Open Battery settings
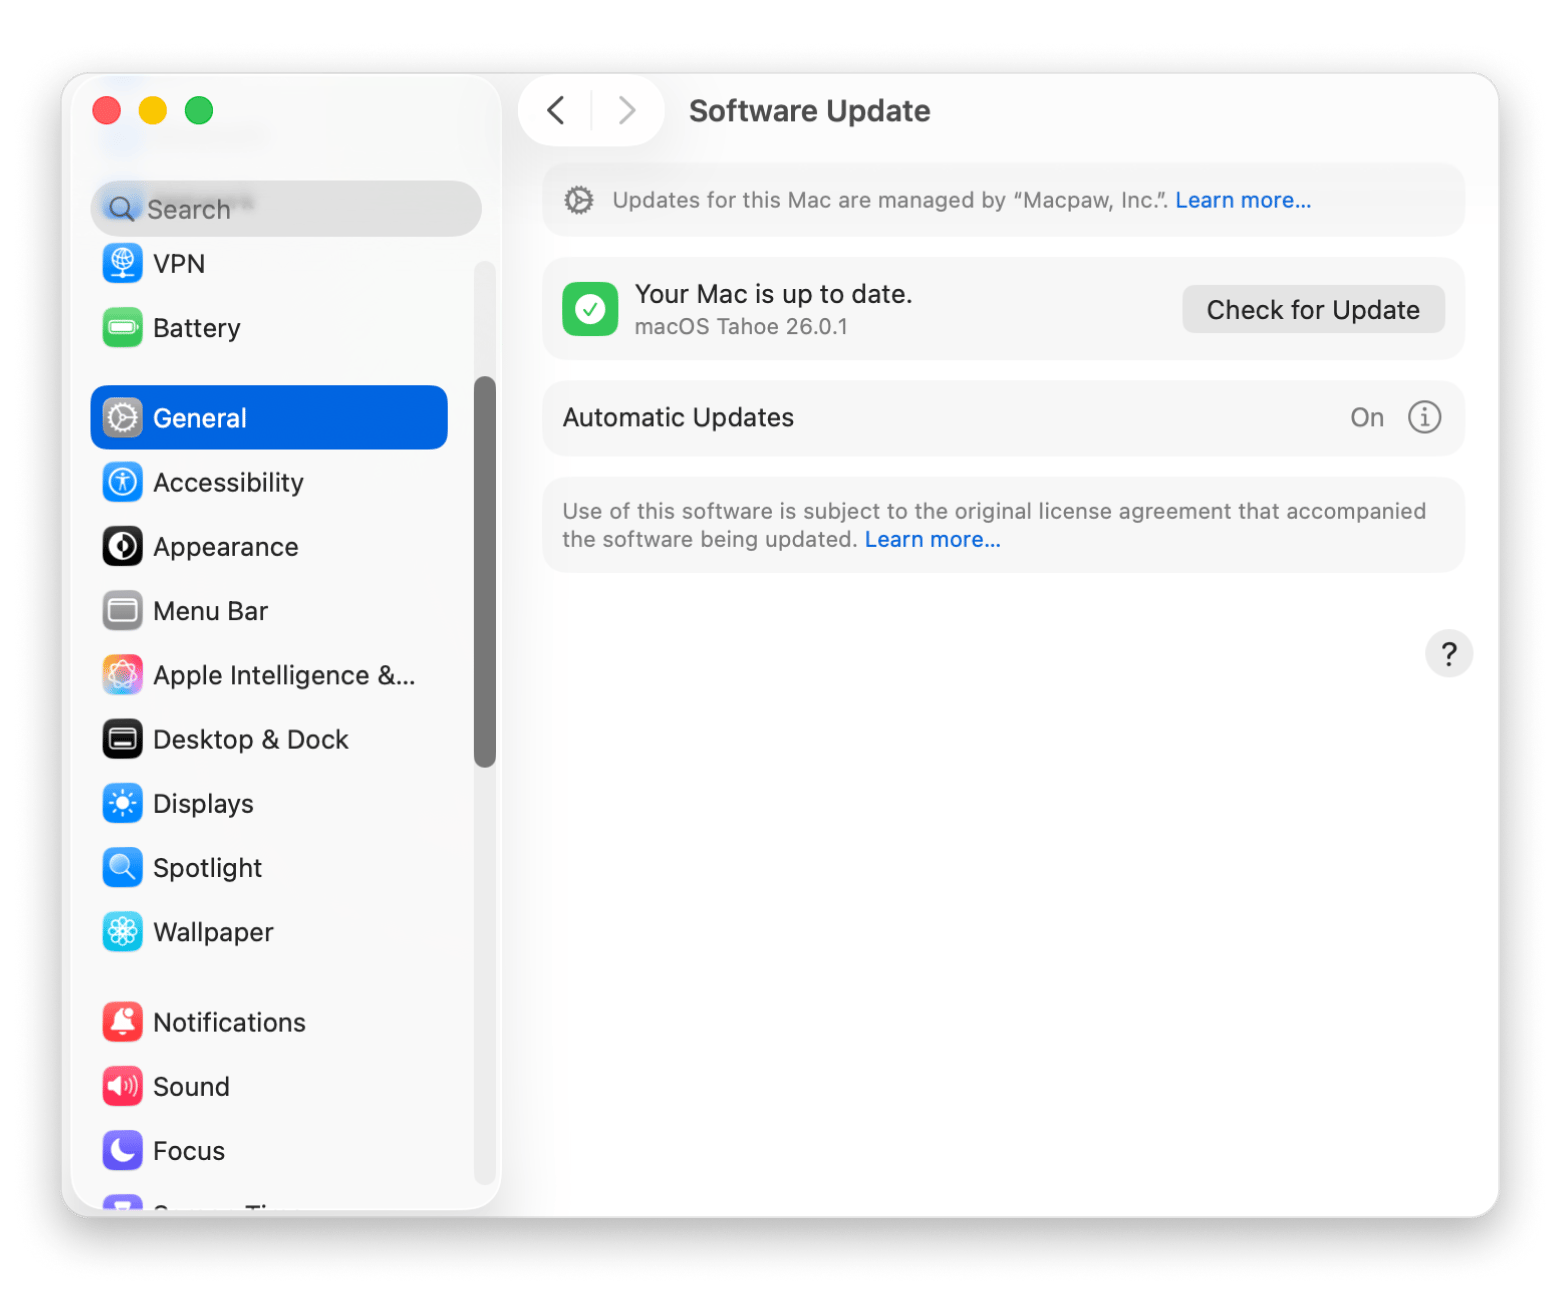The height and width of the screenshot is (1298, 1560). point(196,327)
